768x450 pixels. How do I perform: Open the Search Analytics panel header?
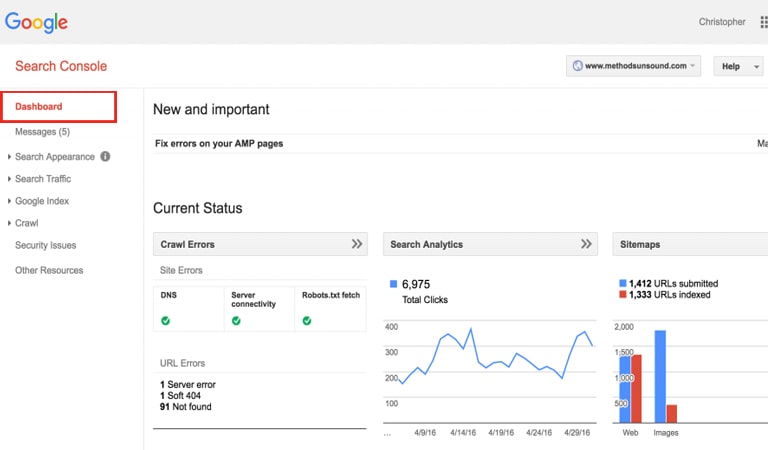490,244
